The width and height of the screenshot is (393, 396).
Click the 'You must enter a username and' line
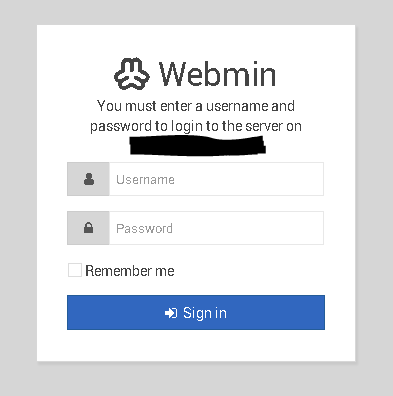click(x=196, y=106)
